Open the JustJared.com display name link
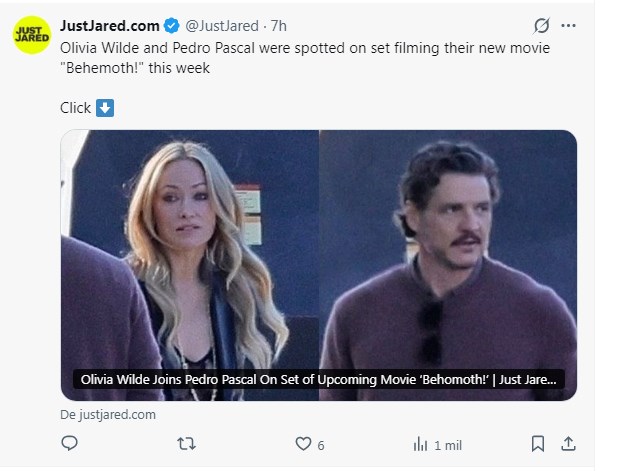 click(x=109, y=25)
